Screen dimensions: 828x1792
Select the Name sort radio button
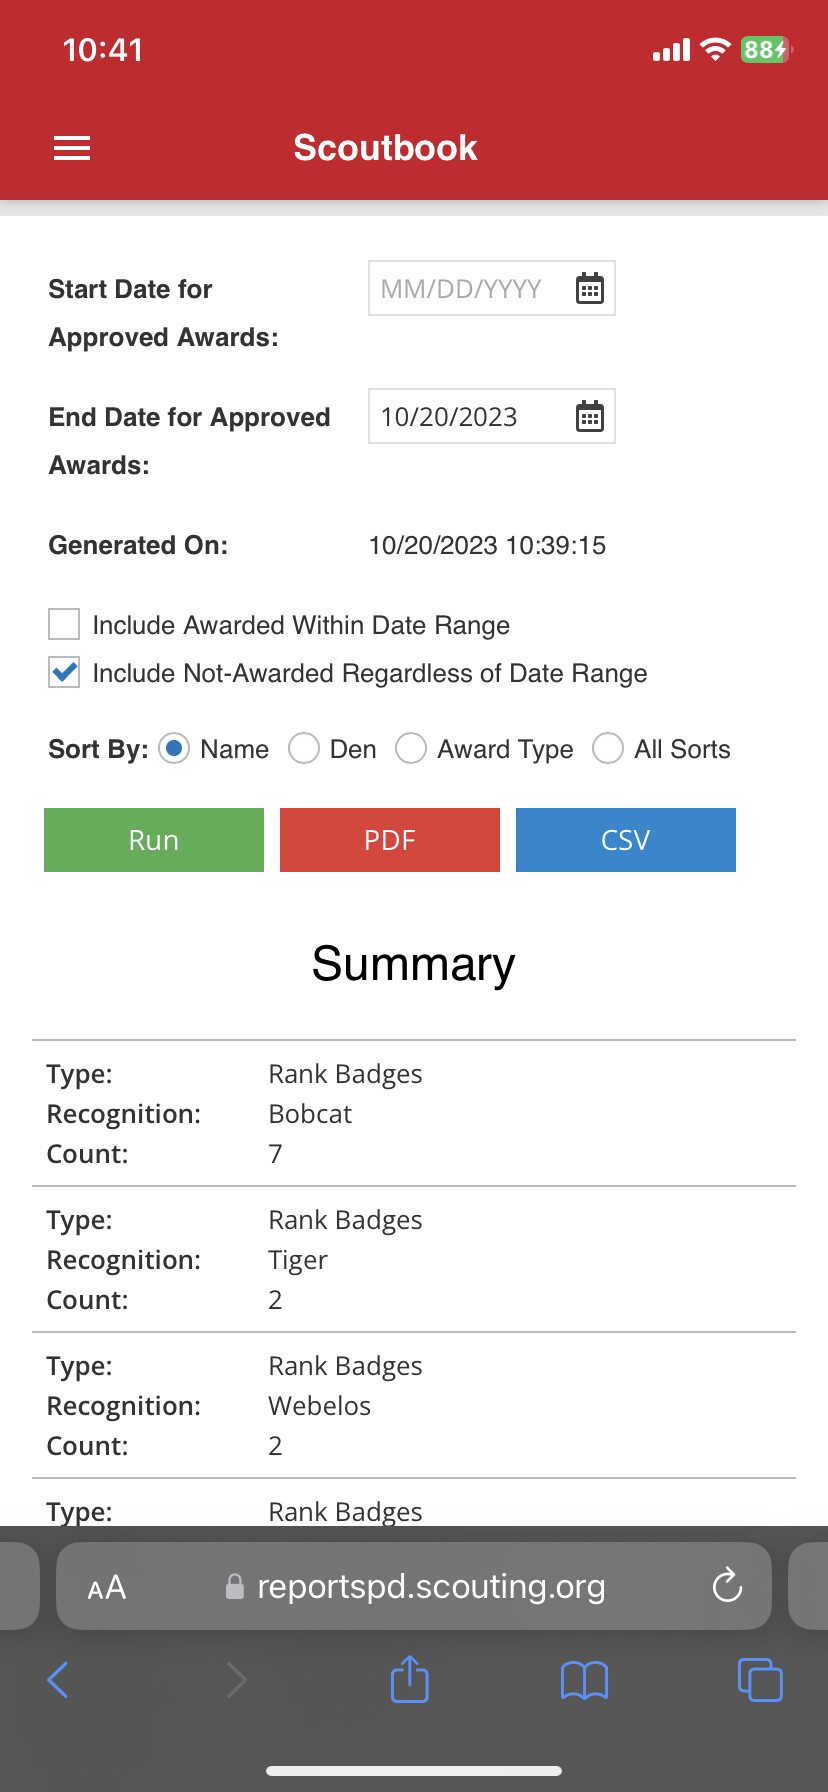pos(174,748)
